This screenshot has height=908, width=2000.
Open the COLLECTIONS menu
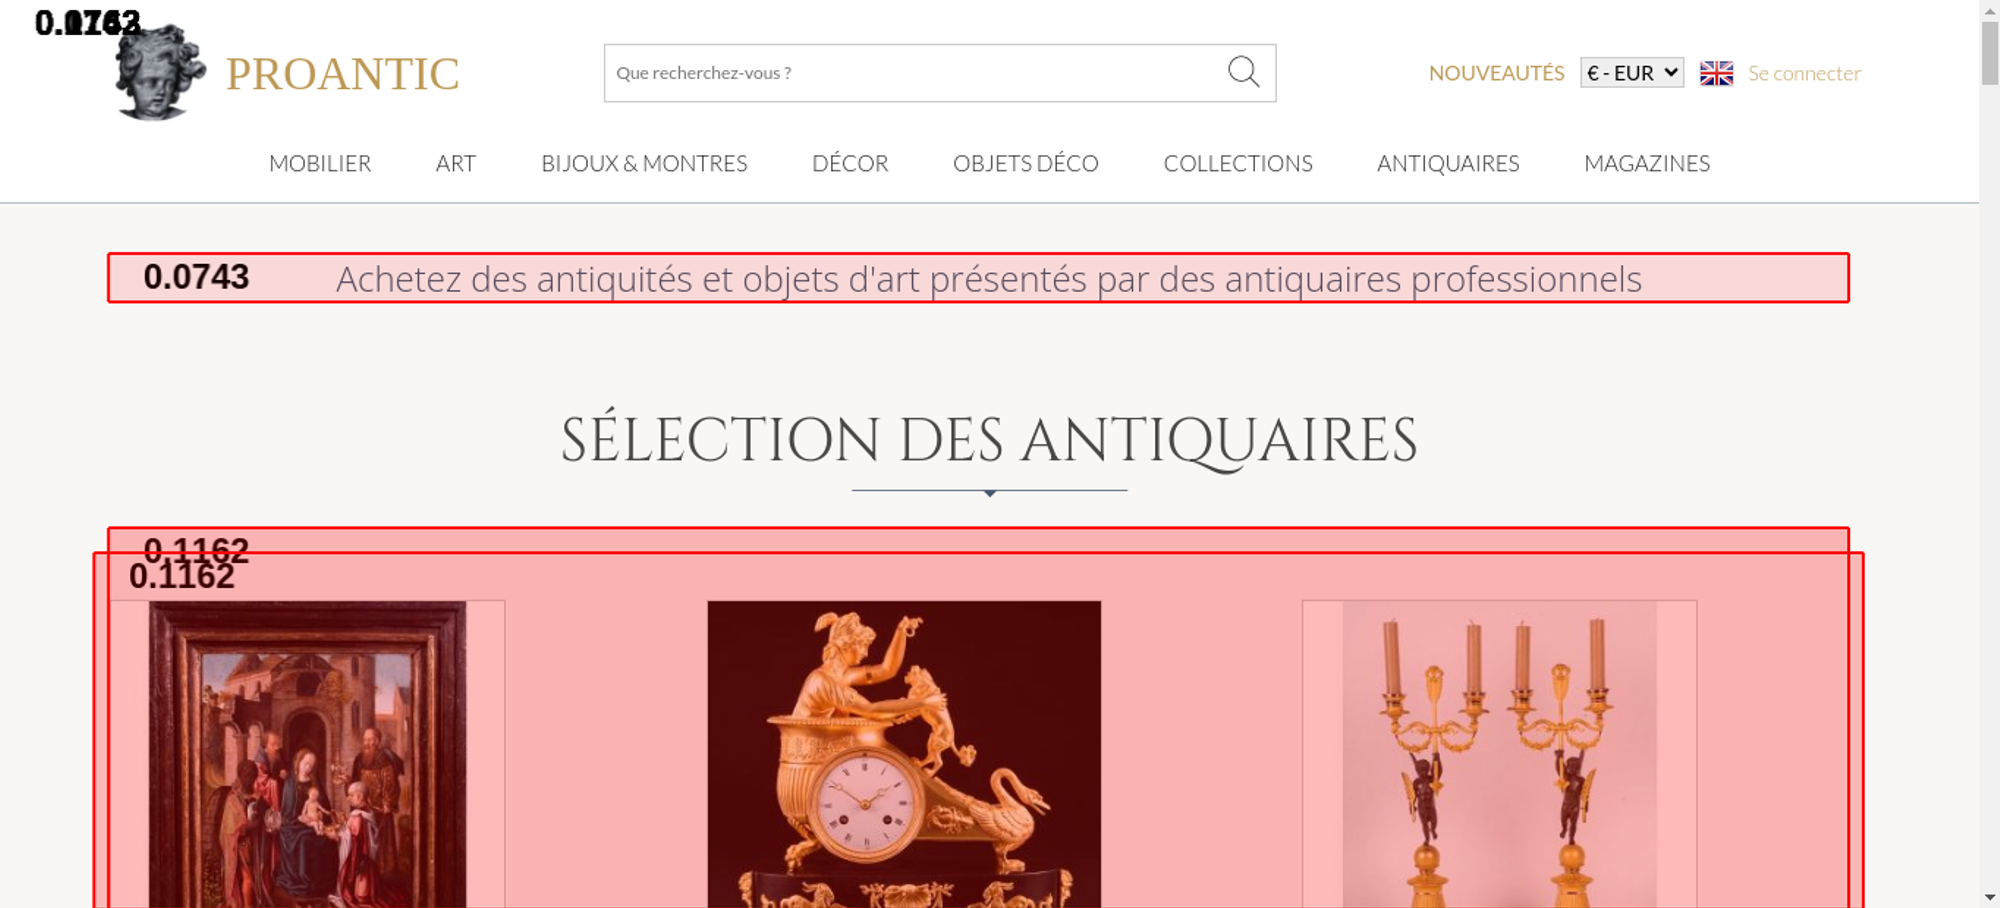click(x=1238, y=163)
